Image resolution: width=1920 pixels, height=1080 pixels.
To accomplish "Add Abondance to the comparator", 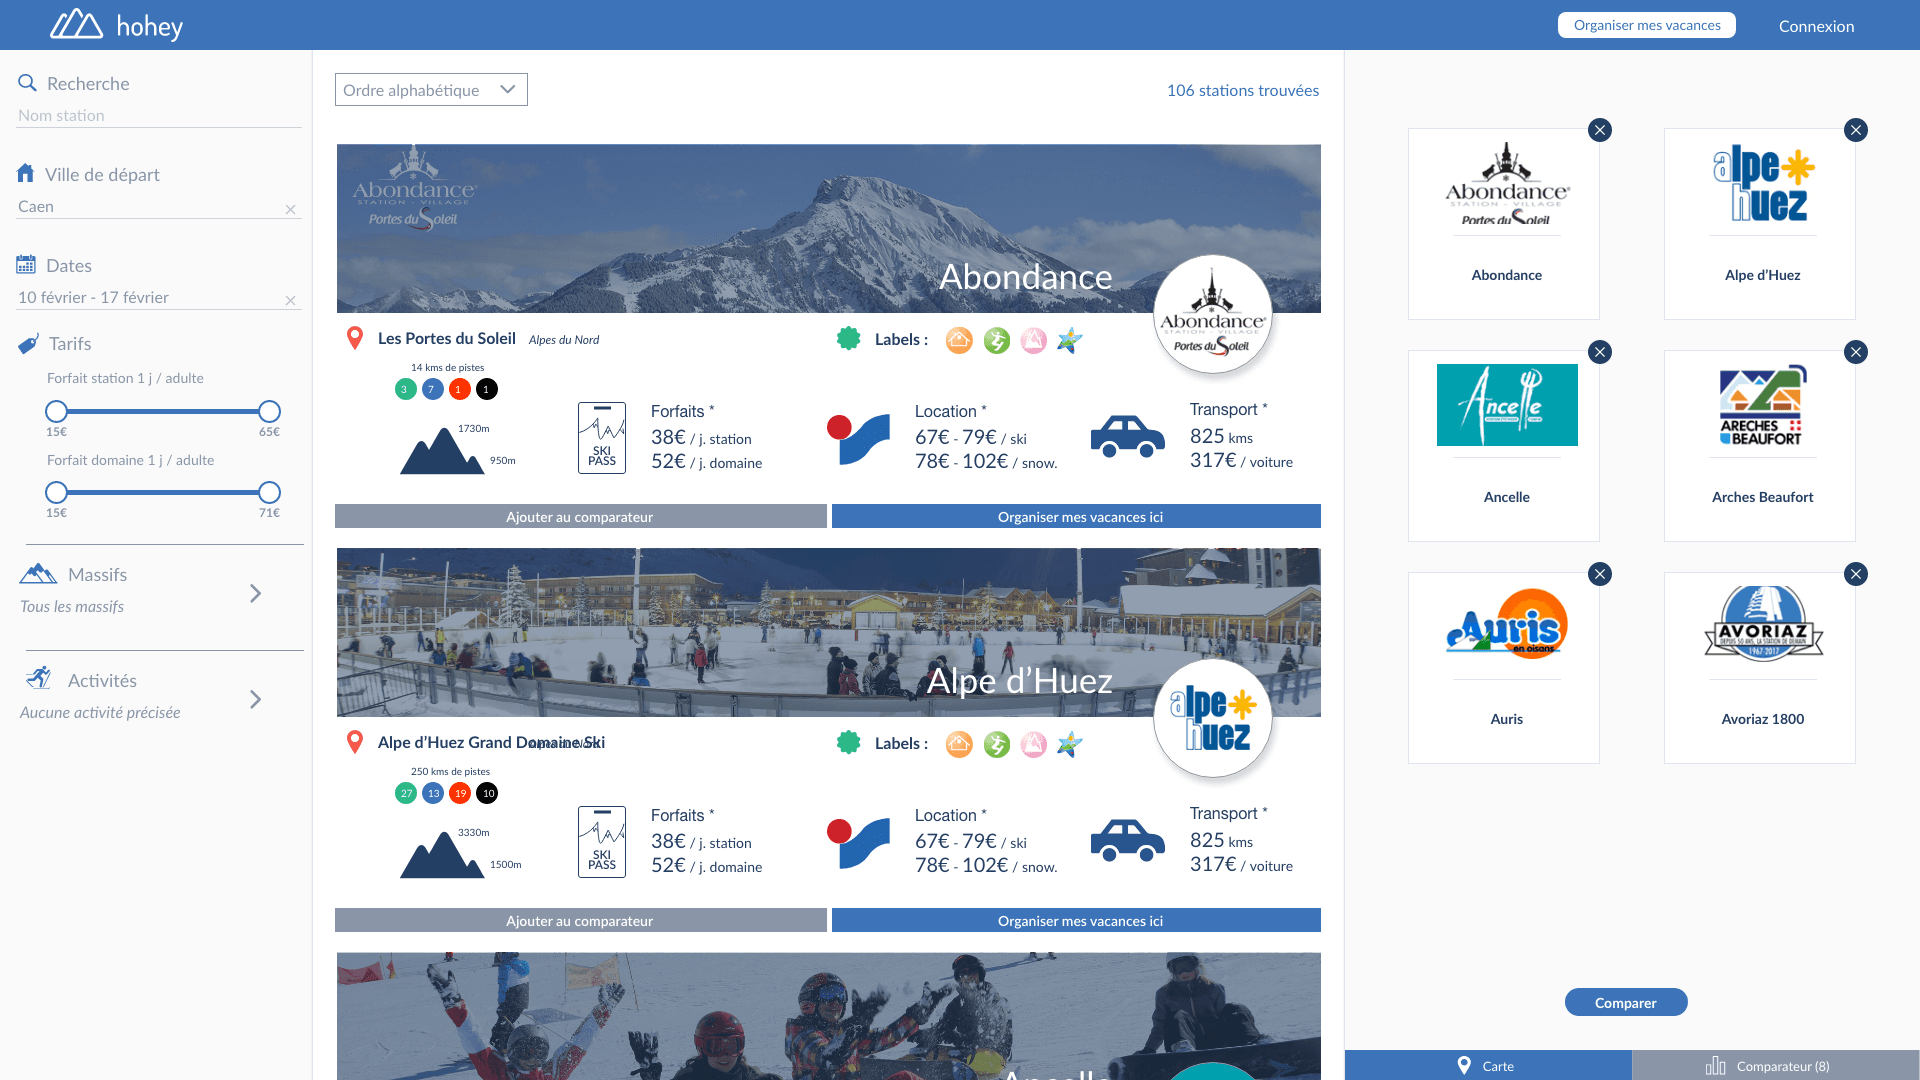I will [x=580, y=516].
